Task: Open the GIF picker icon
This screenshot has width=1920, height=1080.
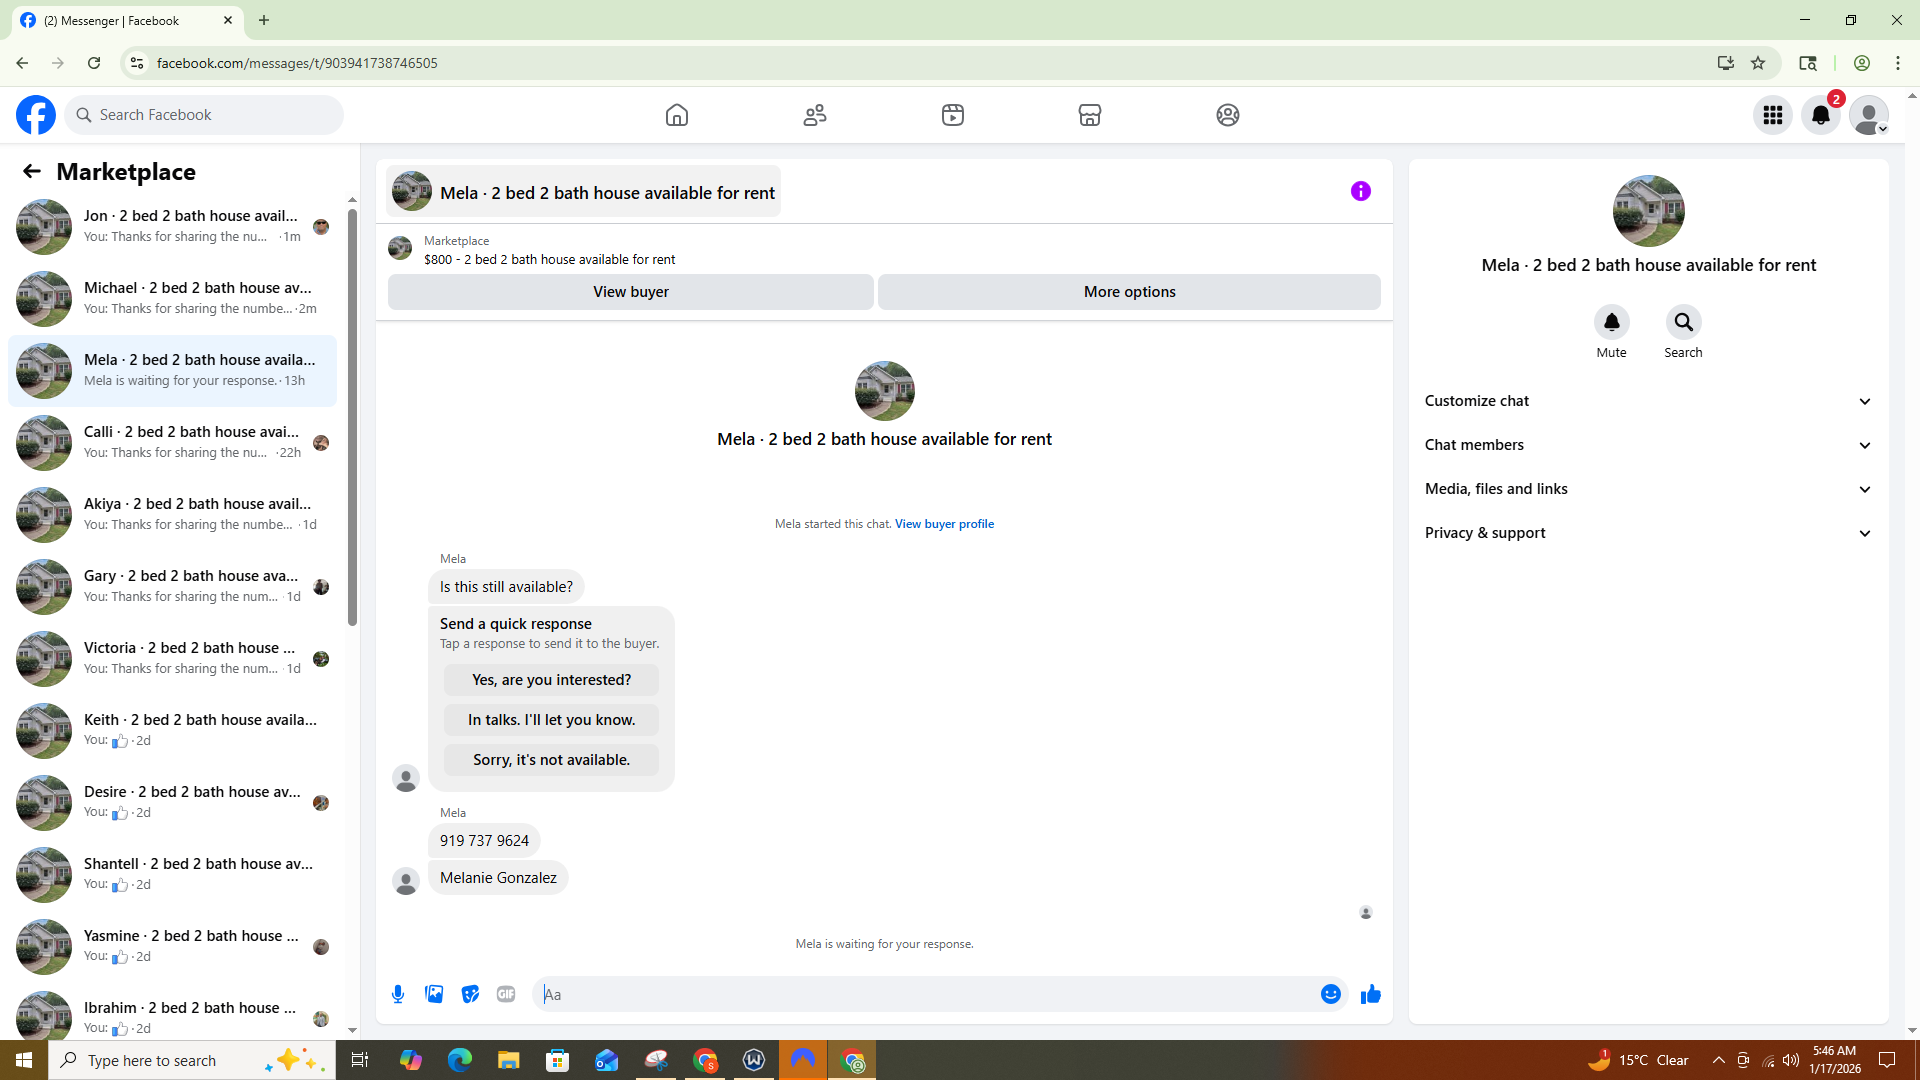Action: tap(506, 994)
